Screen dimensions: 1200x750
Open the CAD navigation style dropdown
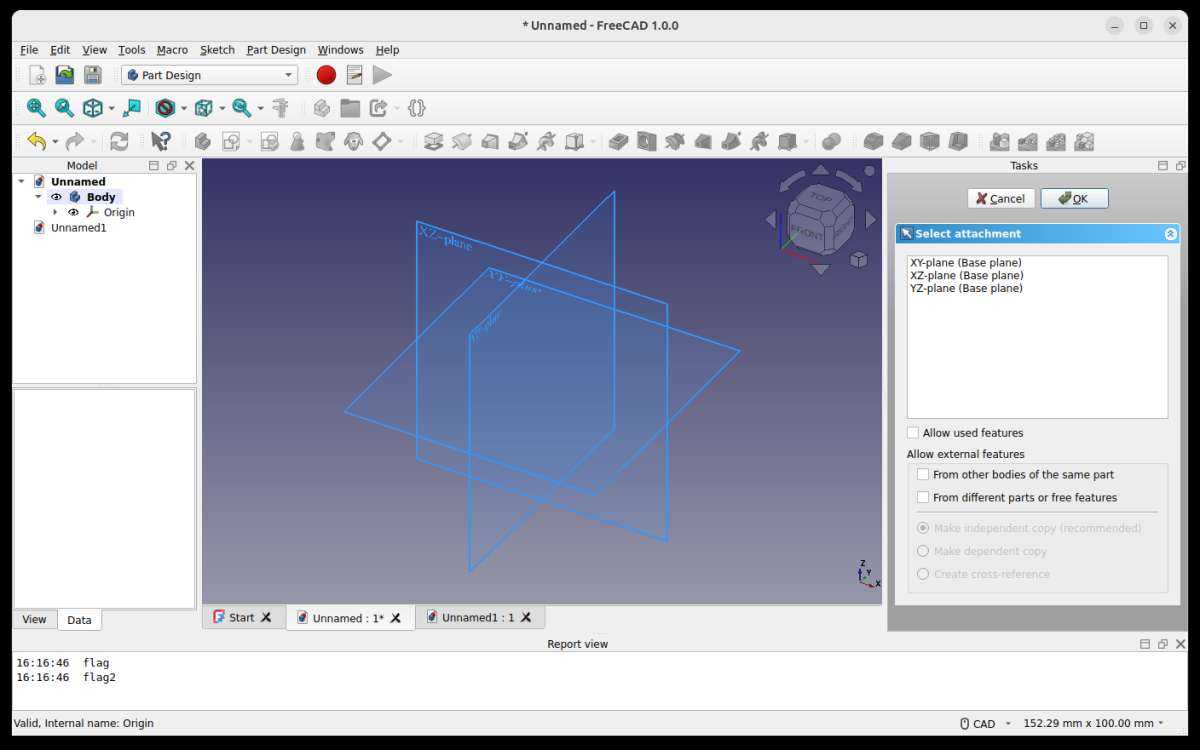coord(984,723)
